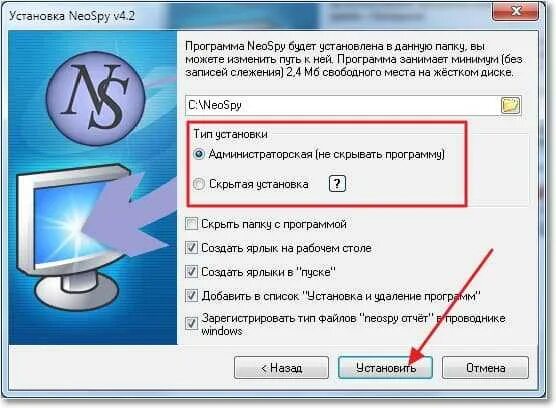Enable the Скрыть папку с программой checkbox
This screenshot has width=556, height=408.
point(191,224)
